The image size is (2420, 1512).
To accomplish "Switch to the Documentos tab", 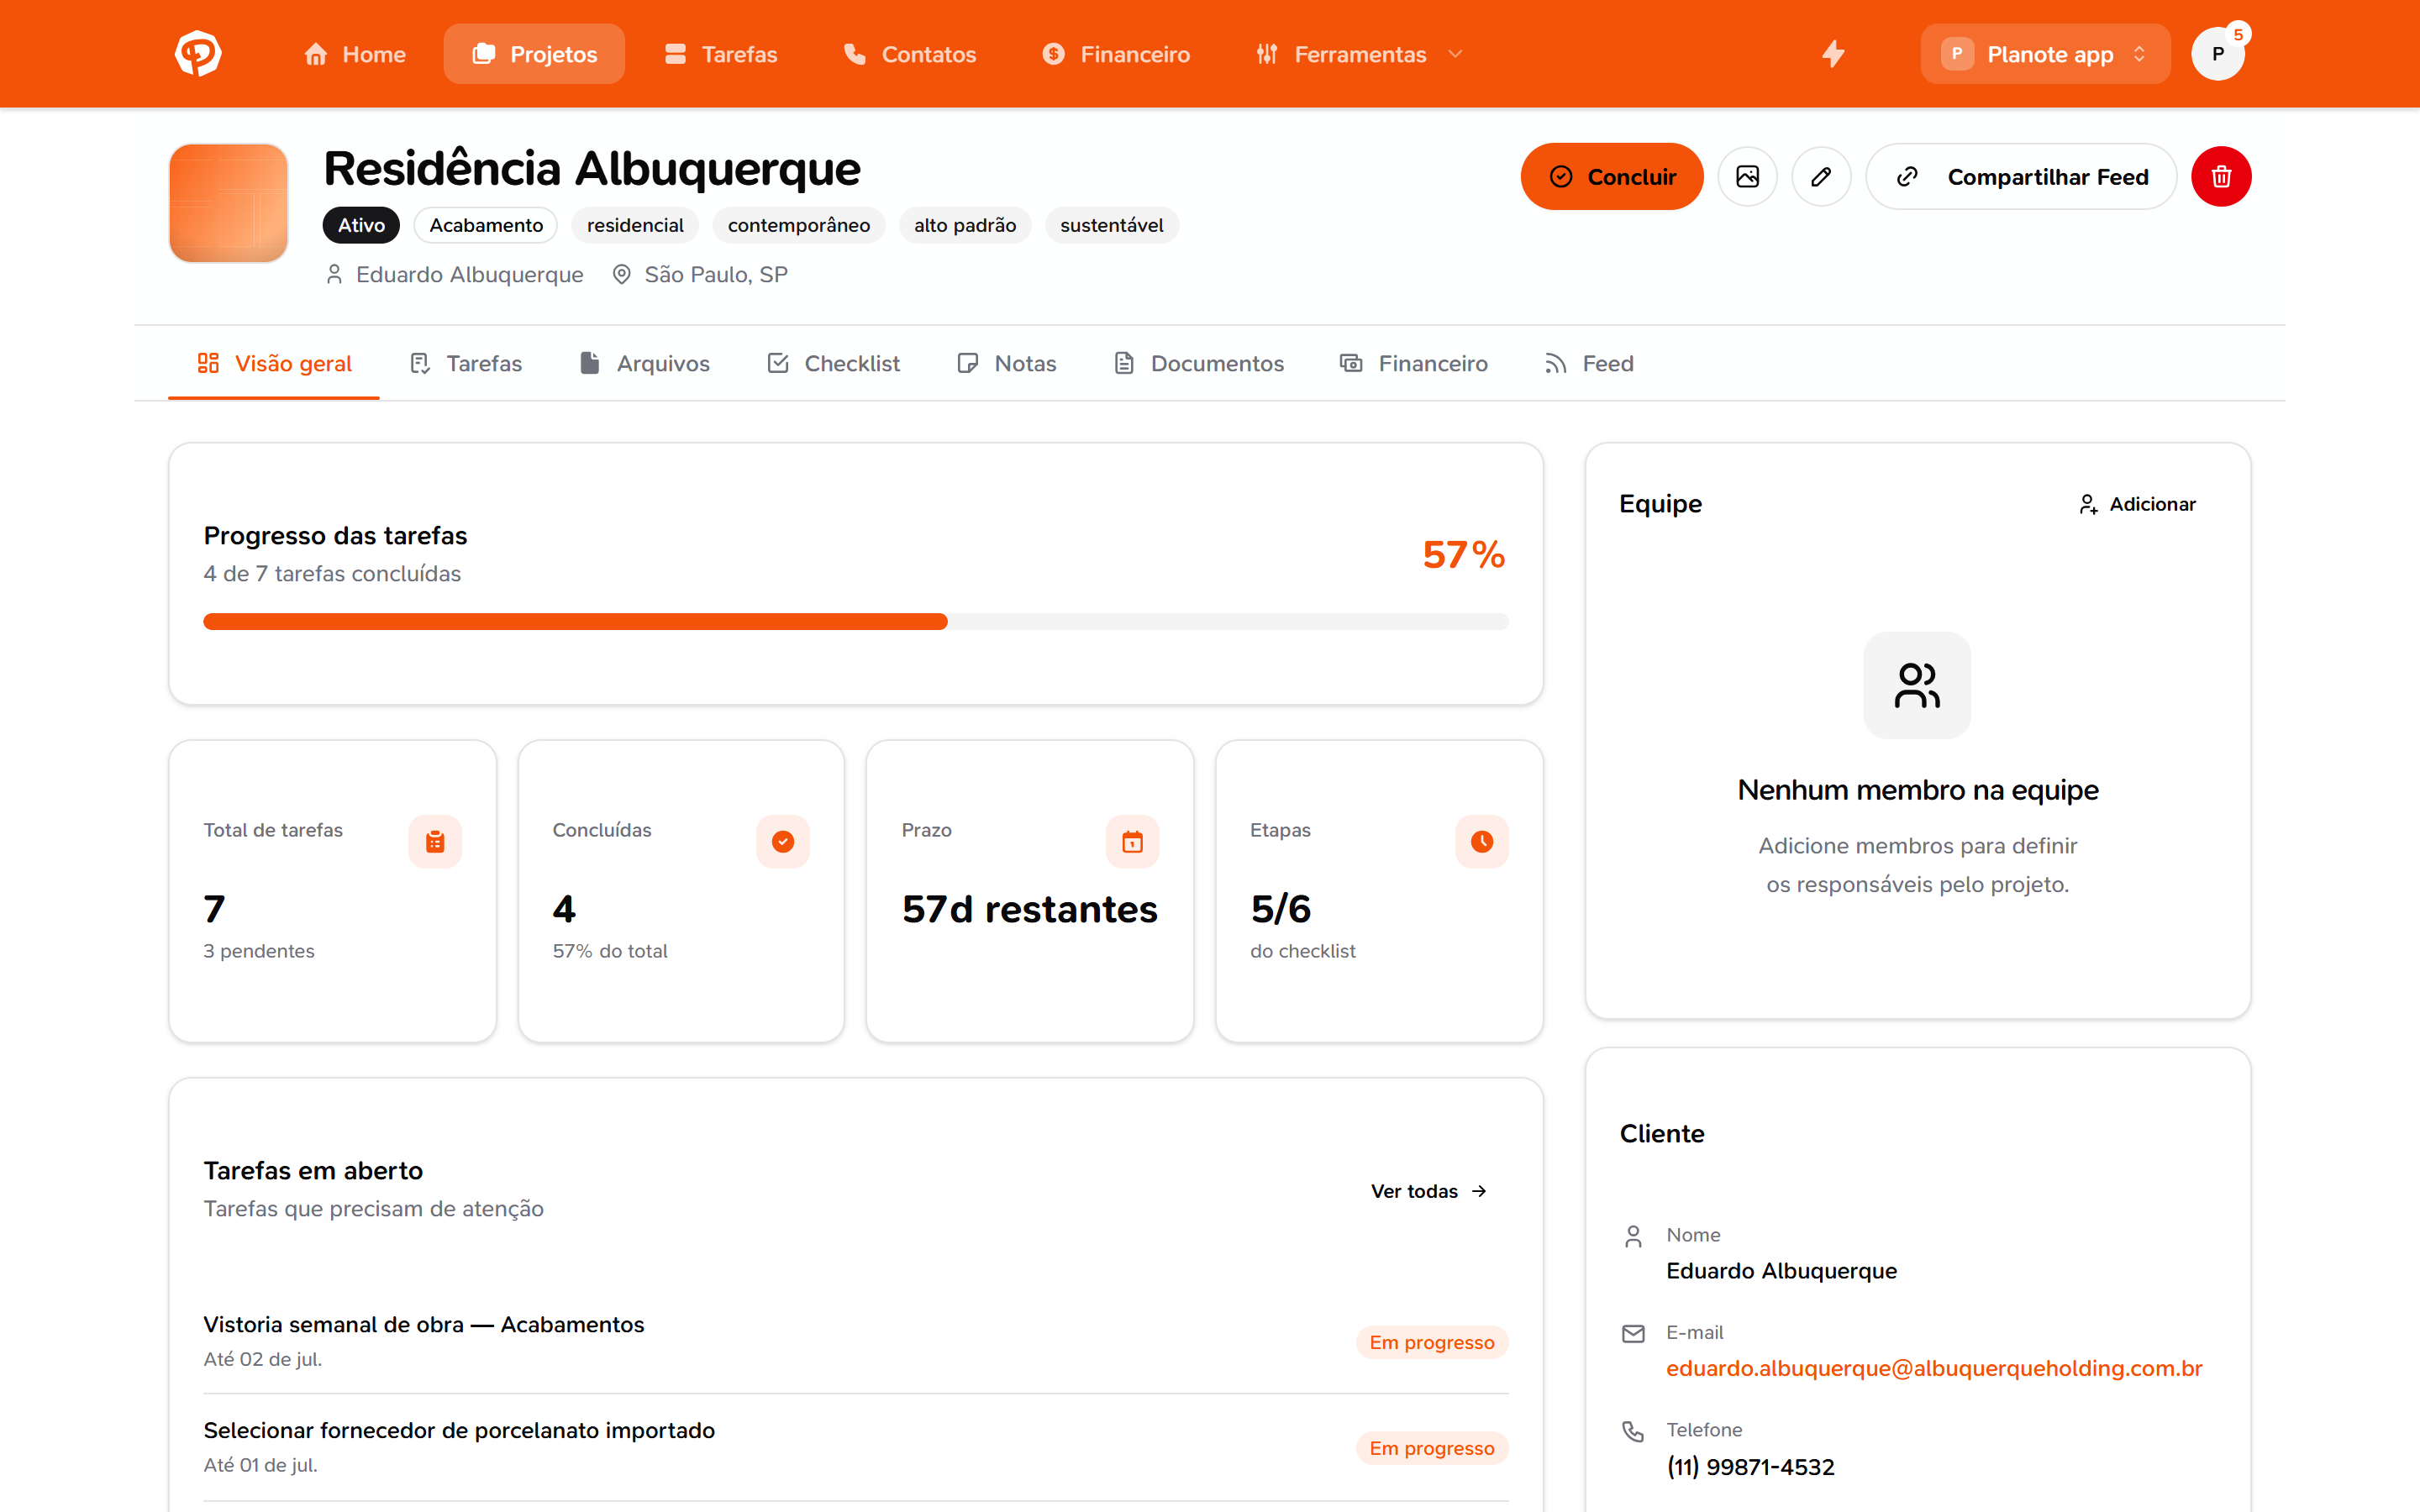I will [x=1198, y=364].
